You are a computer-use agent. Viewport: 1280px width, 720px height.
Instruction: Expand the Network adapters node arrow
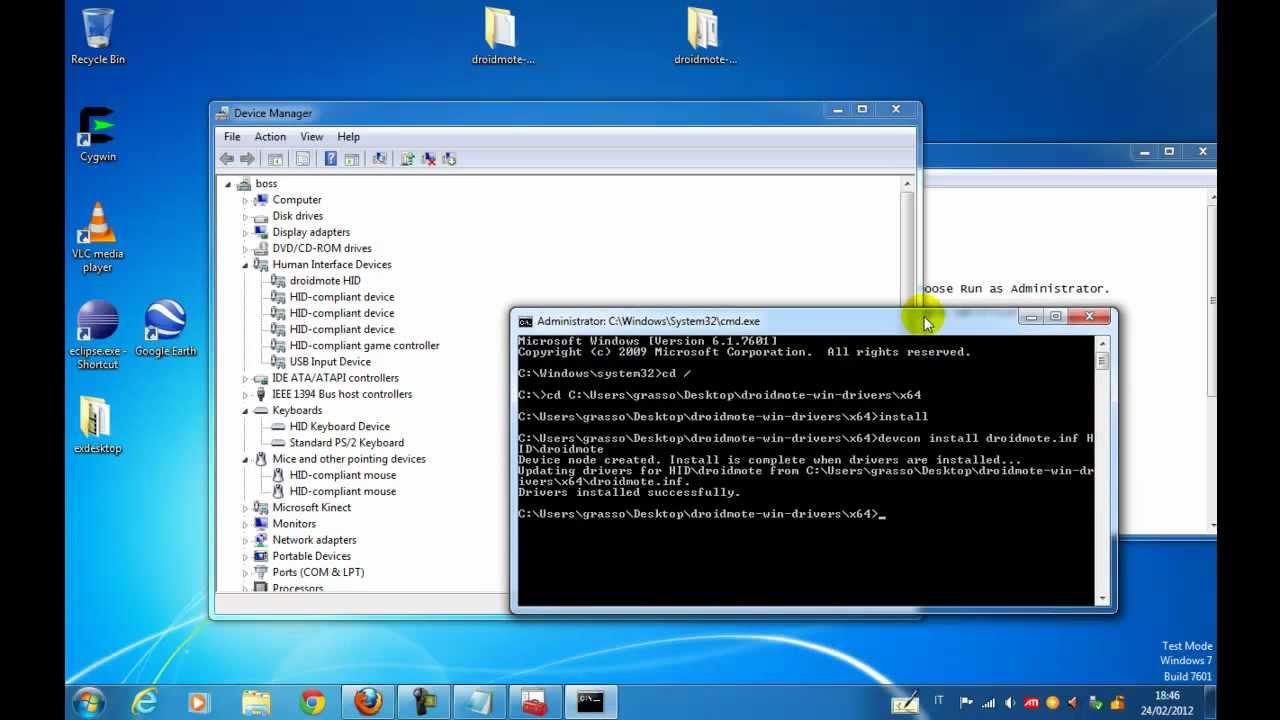pyautogui.click(x=245, y=540)
